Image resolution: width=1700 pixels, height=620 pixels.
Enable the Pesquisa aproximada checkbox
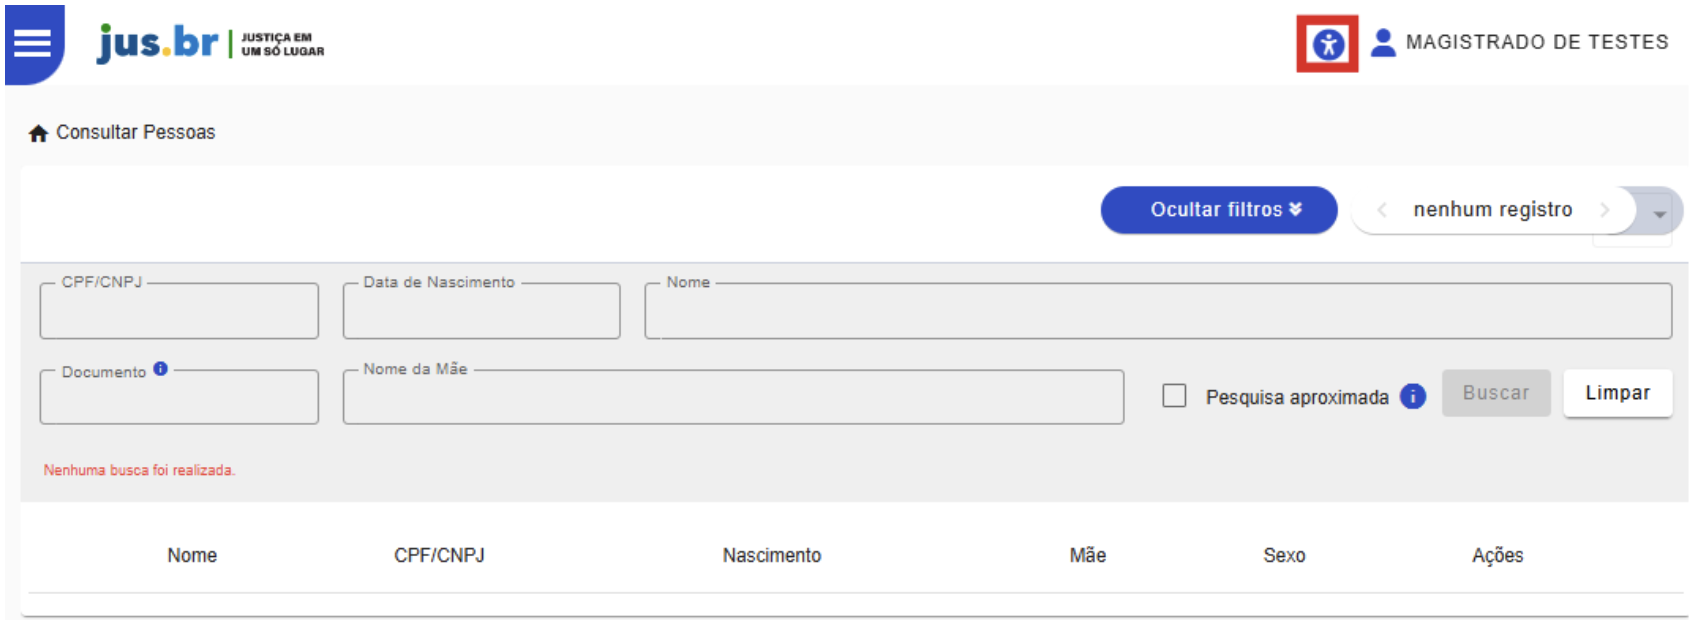click(x=1174, y=396)
